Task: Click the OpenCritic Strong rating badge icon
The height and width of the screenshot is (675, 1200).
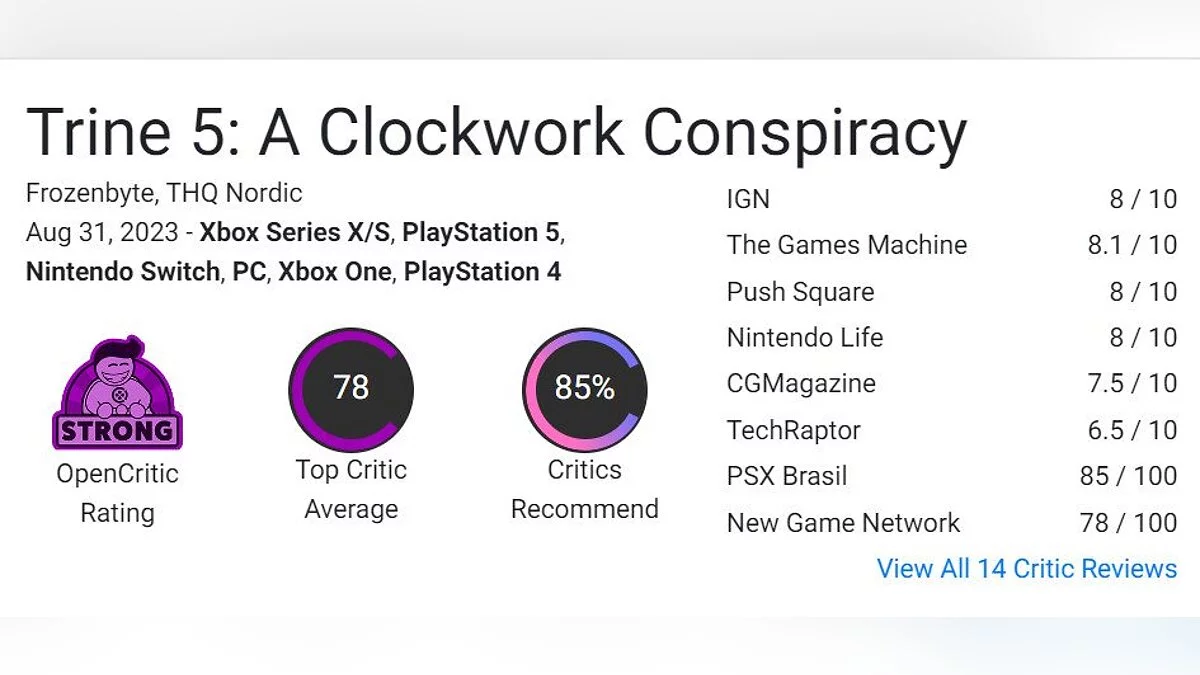Action: tap(117, 394)
